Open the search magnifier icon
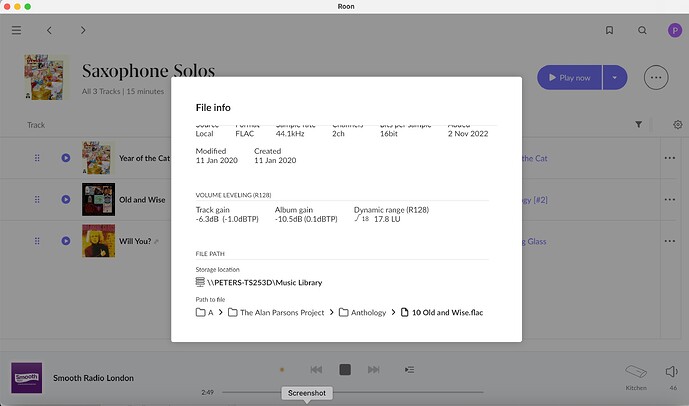Viewport: 689px width, 406px height. click(x=642, y=30)
